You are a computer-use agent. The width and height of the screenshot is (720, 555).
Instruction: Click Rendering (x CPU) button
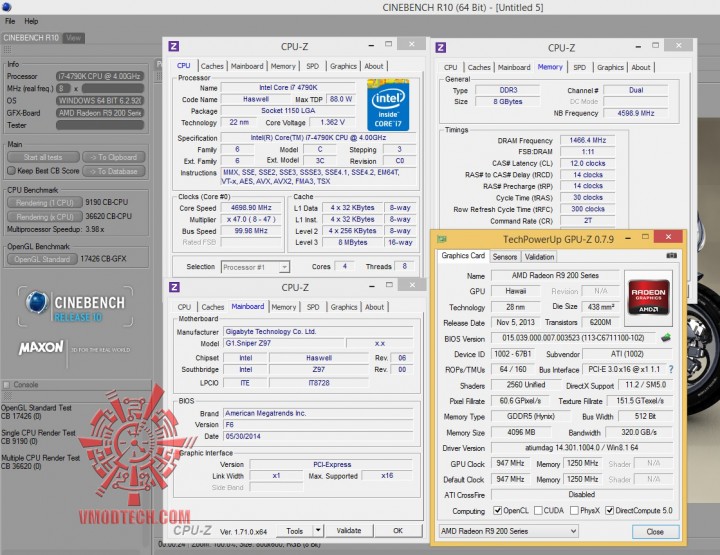coord(45,217)
